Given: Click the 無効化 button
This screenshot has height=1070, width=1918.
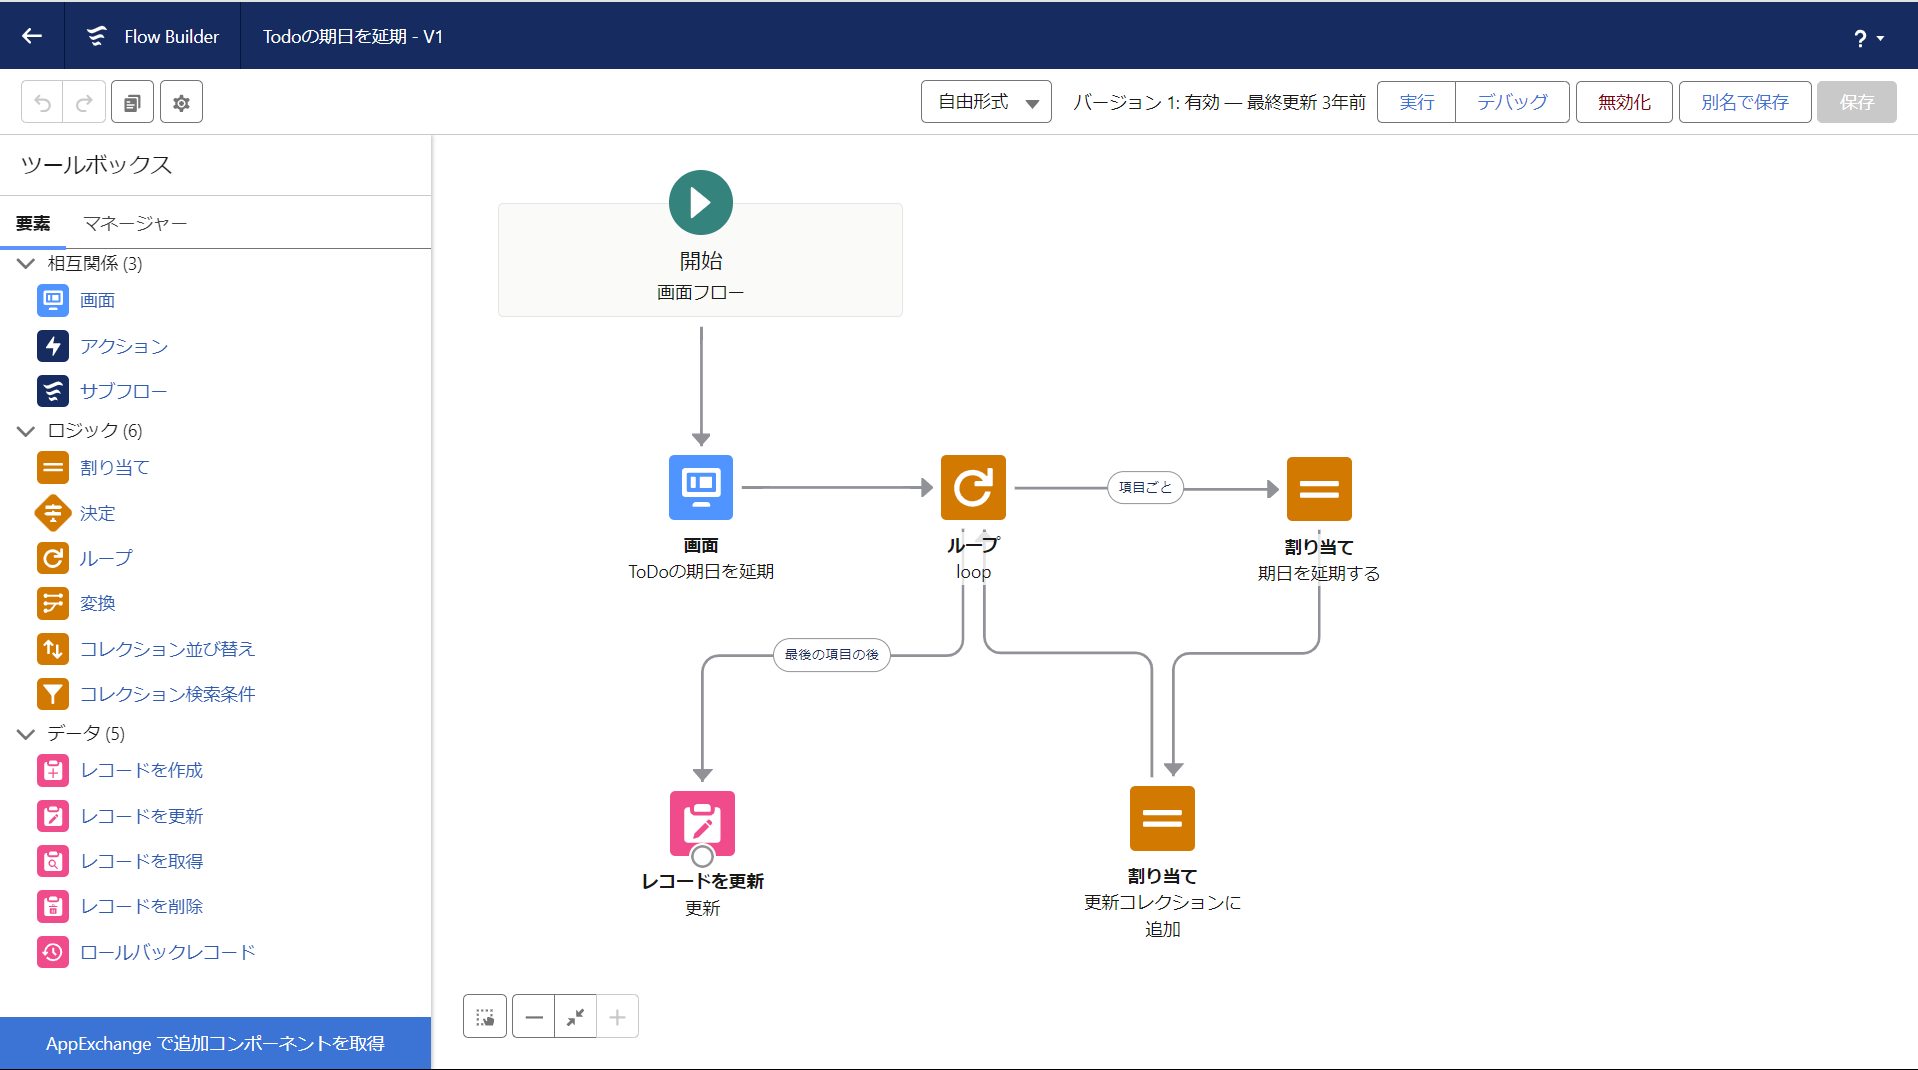Looking at the screenshot, I should coord(1624,102).
